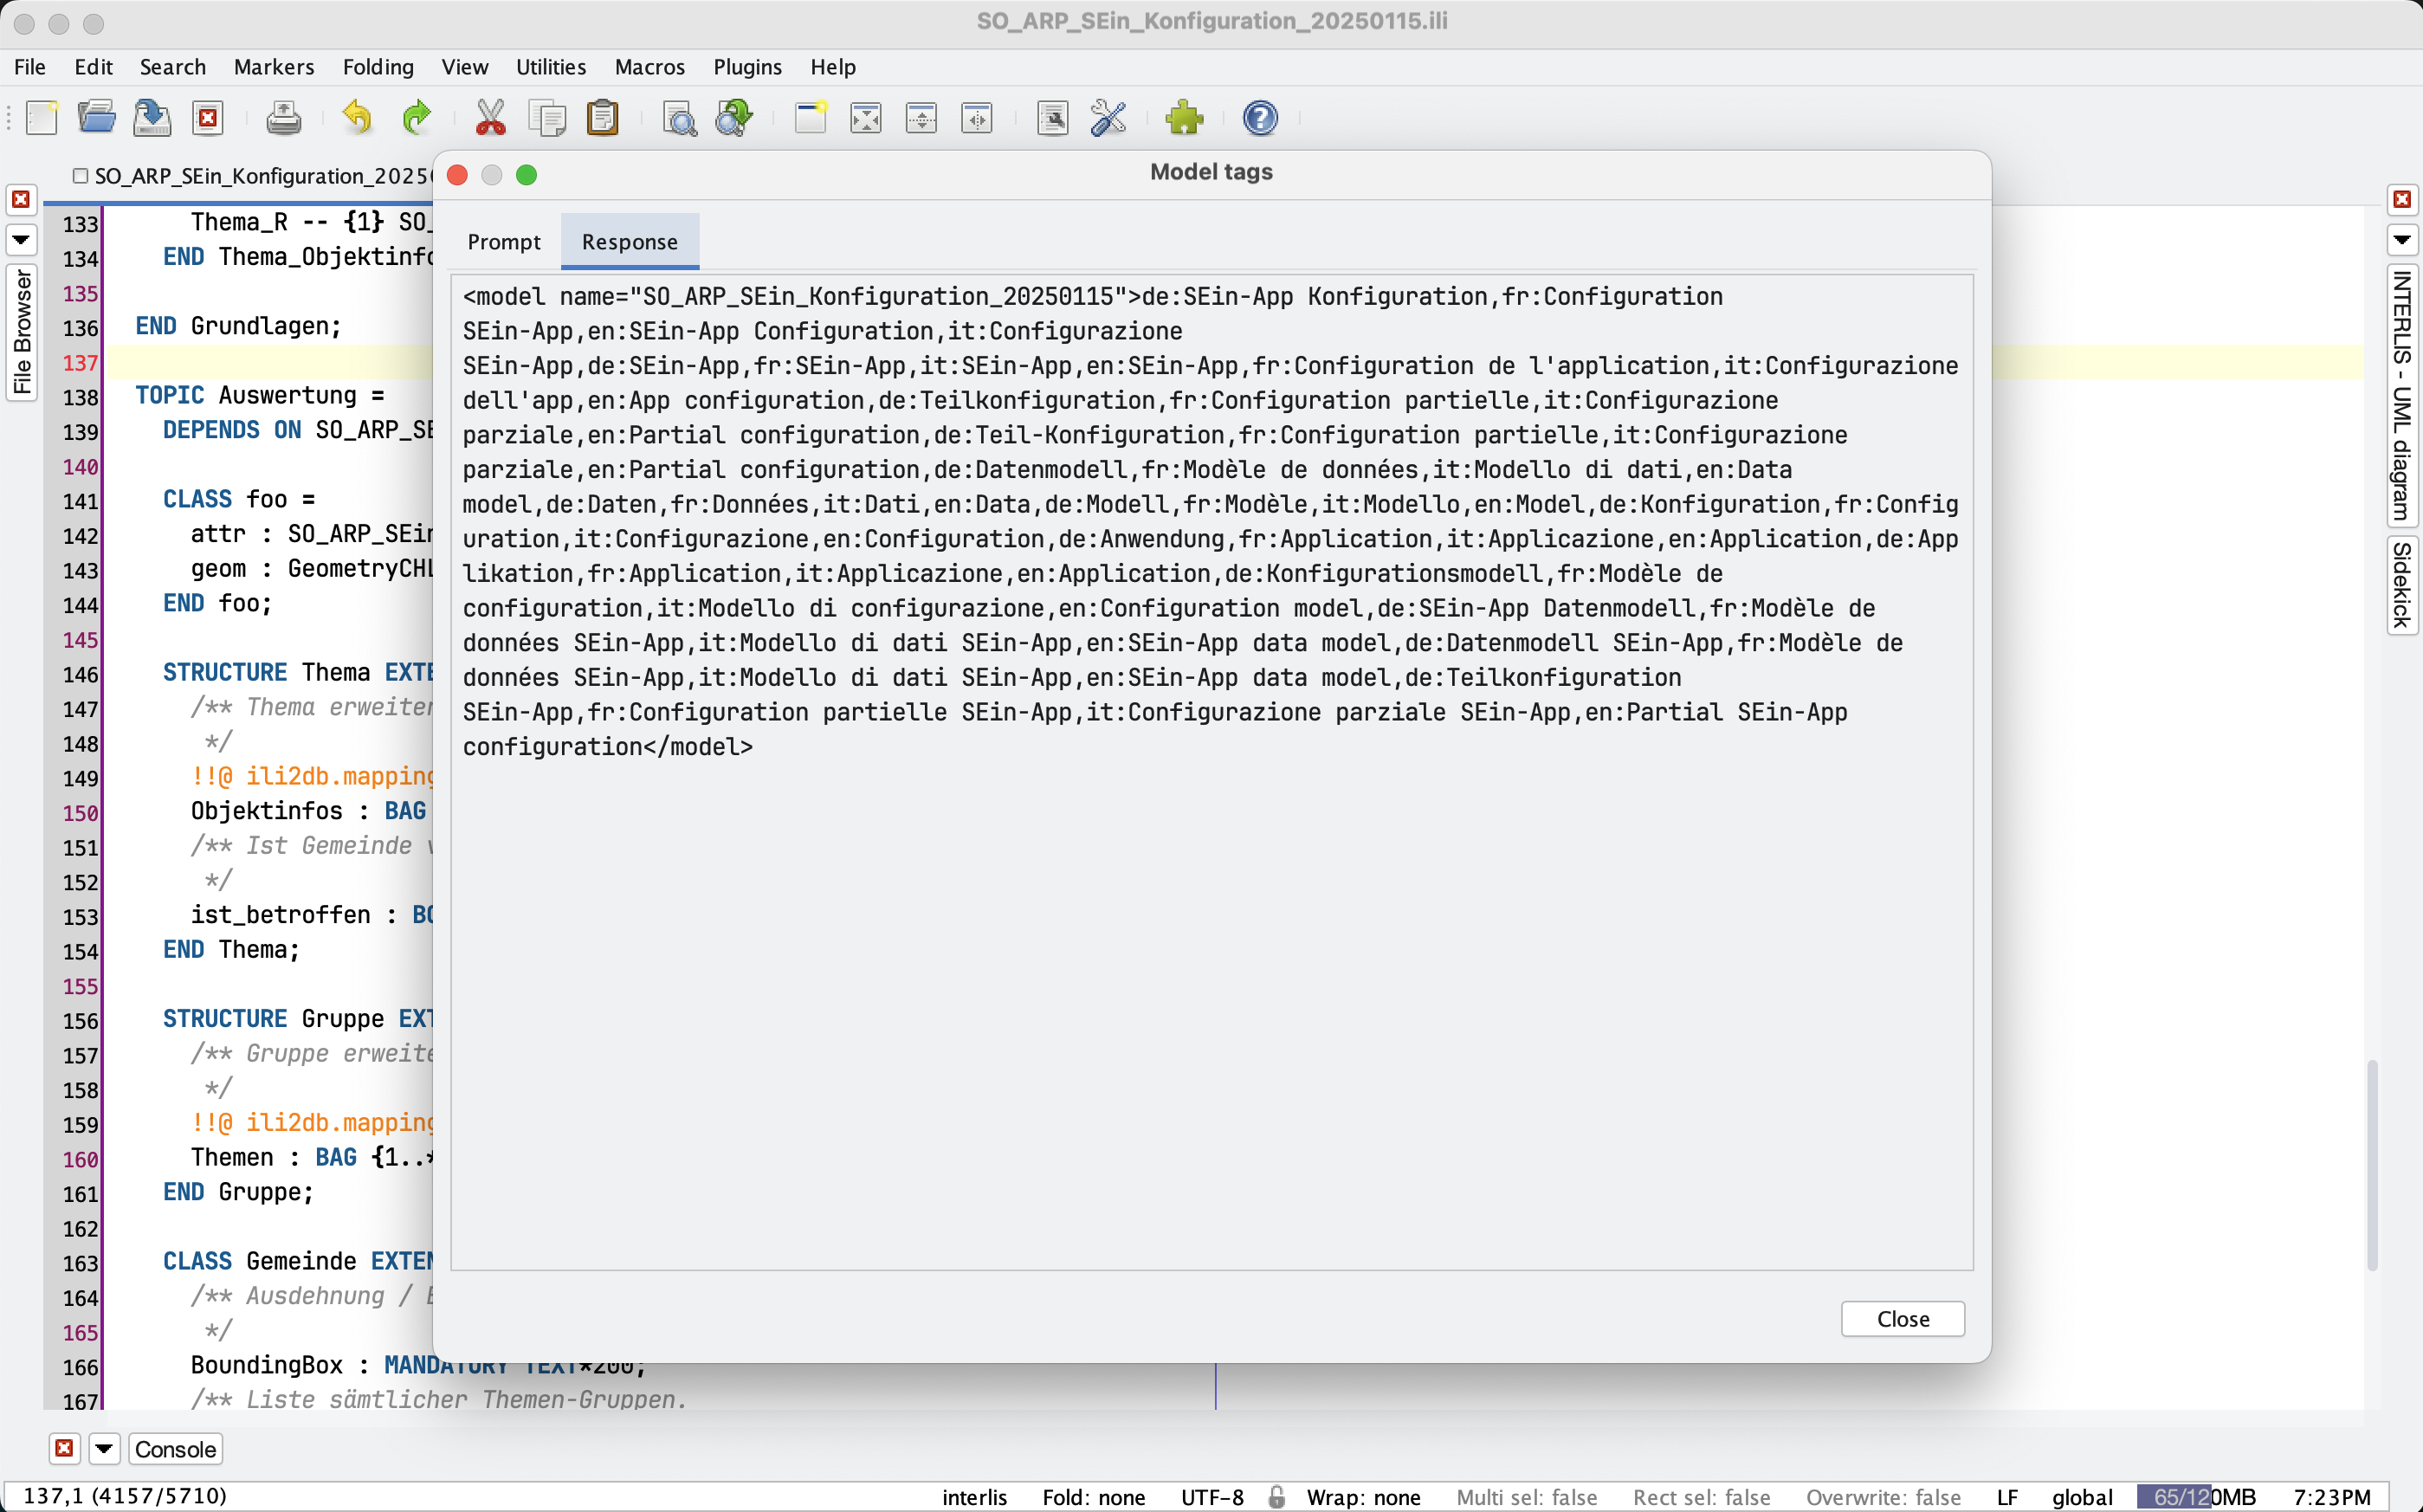Switch to the Prompt tab
The image size is (2423, 1512).
[x=504, y=242]
